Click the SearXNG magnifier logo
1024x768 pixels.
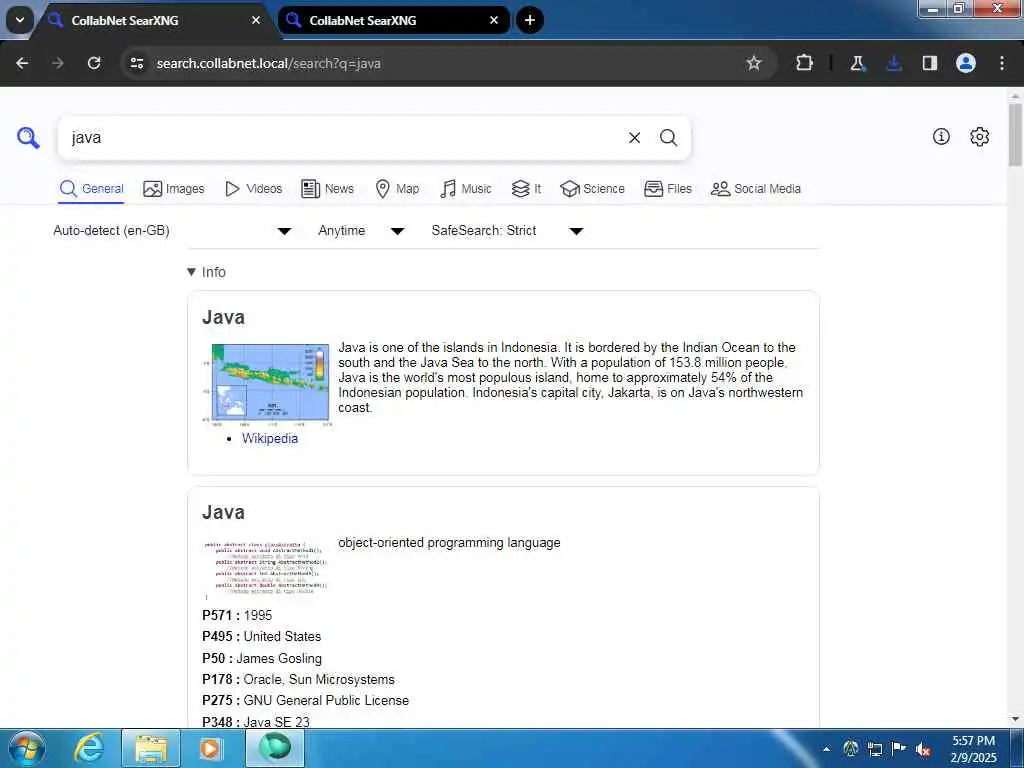(28, 138)
